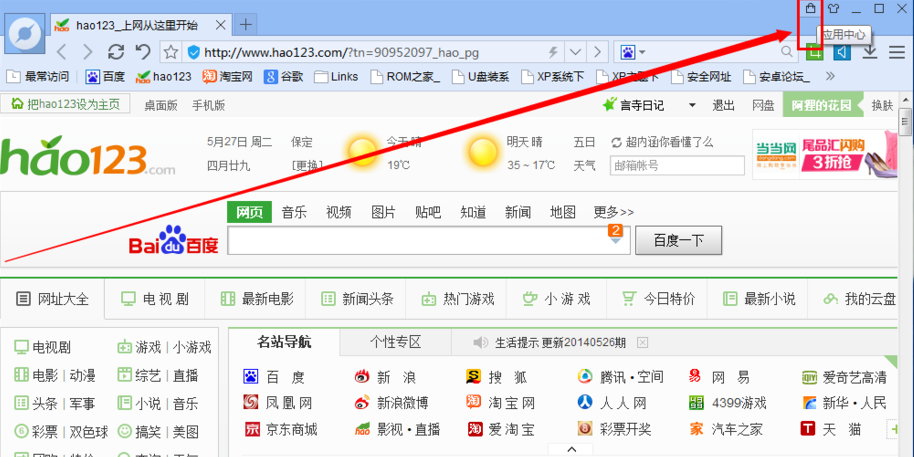This screenshot has height=457, width=914.
Task: Open the 百度 bookmark
Action: (106, 76)
